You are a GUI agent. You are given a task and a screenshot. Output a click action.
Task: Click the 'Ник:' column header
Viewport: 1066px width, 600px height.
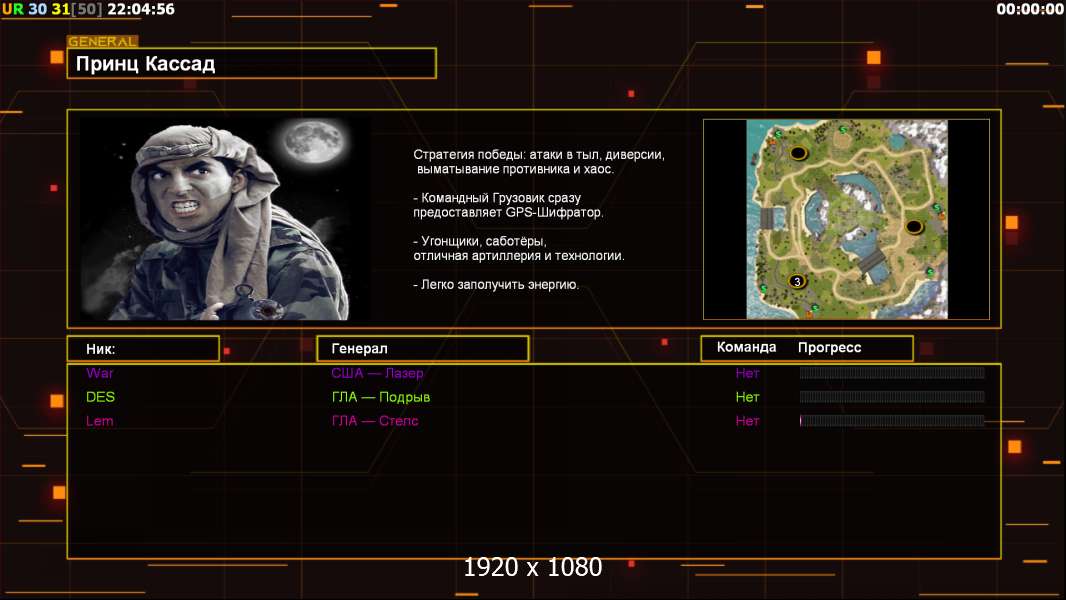[x=143, y=349]
